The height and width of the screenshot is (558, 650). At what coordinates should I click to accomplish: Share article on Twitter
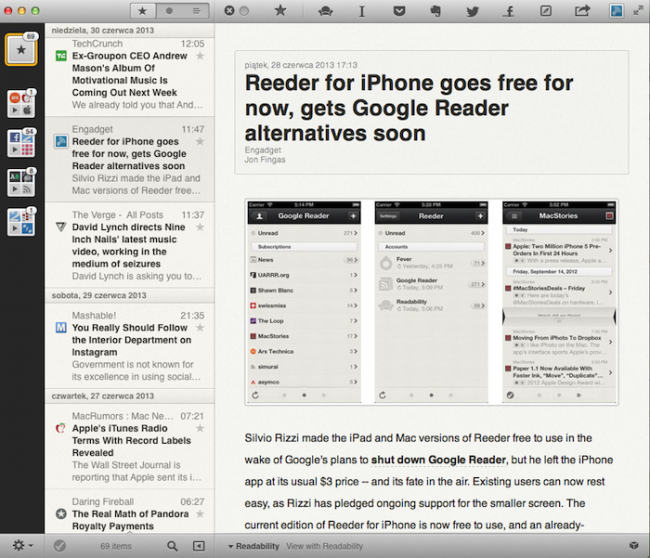tap(472, 11)
